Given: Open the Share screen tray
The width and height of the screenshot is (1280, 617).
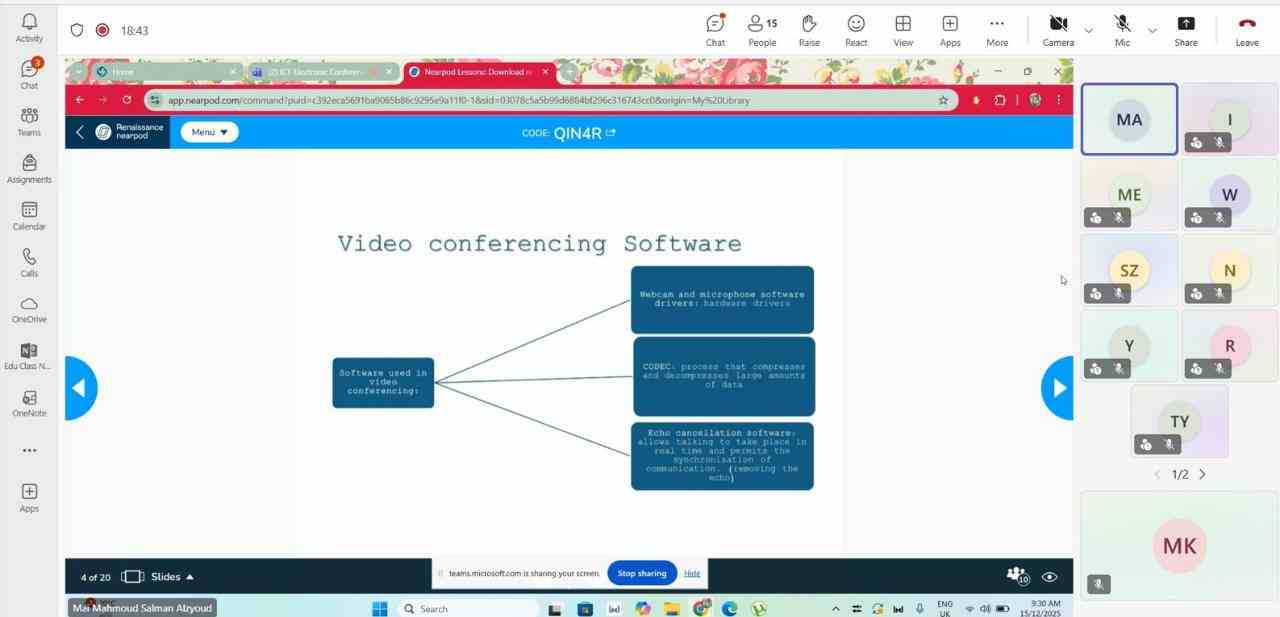Looking at the screenshot, I should coord(1186,29).
